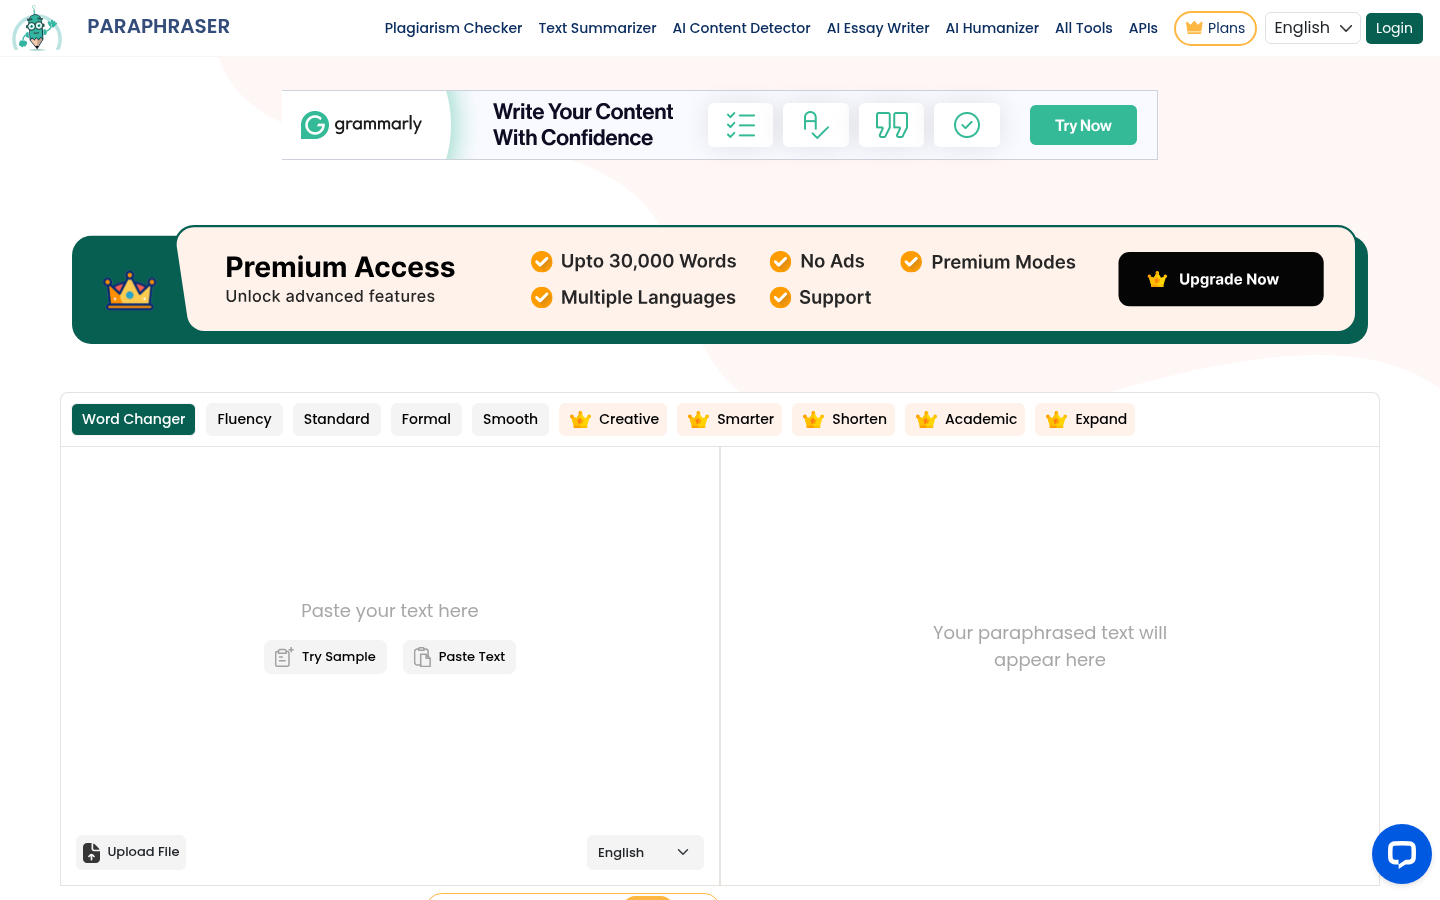
Task: Click the large crown icon beside Premium Access
Action: pyautogui.click(x=130, y=291)
